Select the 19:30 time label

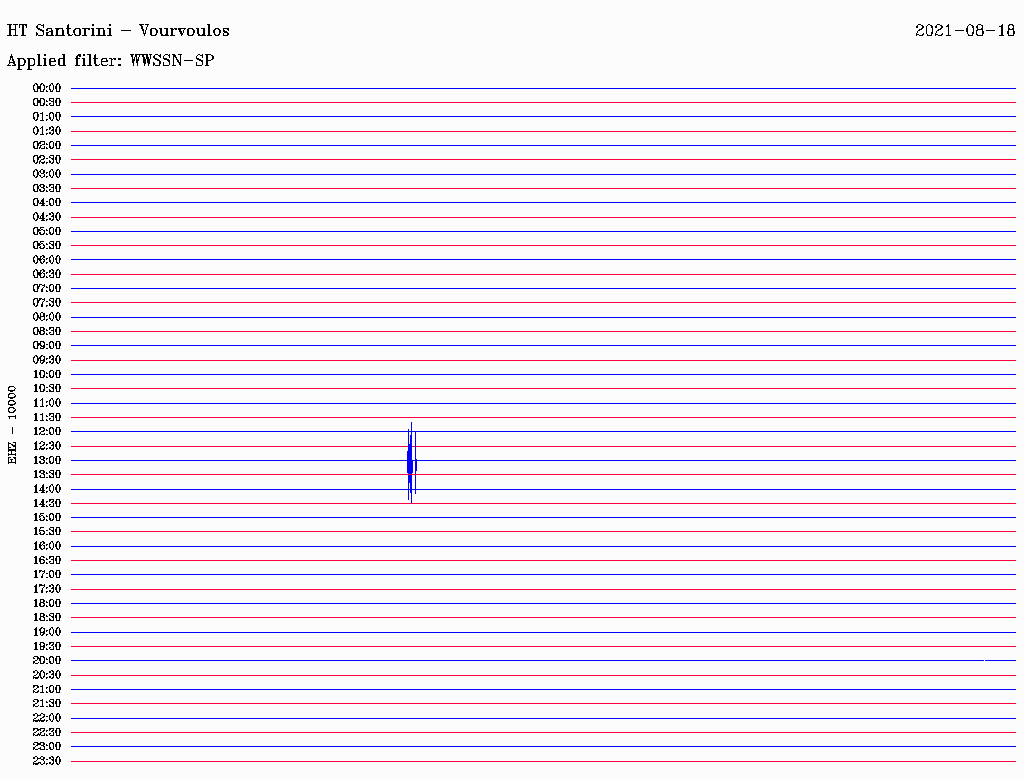tap(47, 647)
